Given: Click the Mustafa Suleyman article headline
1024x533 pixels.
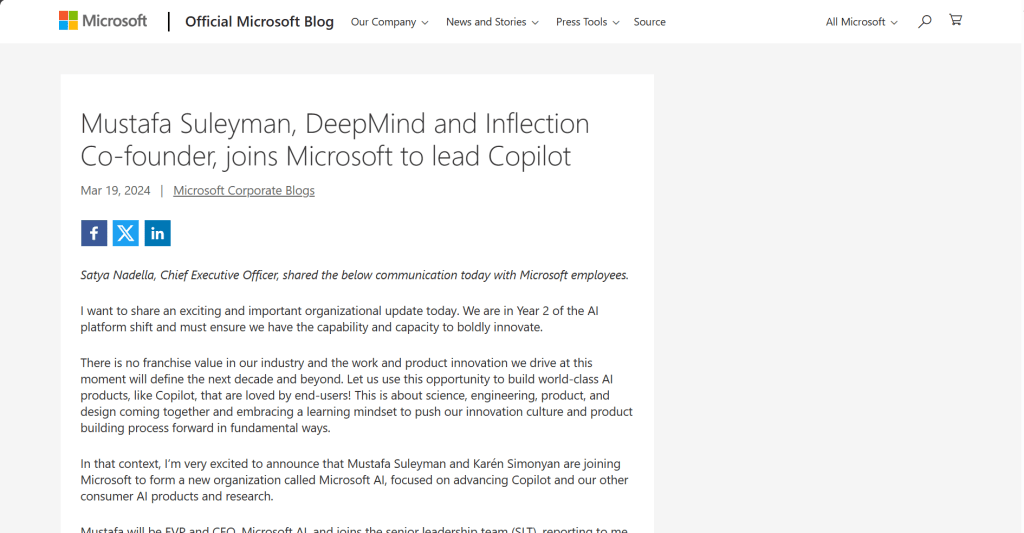Looking at the screenshot, I should coord(334,140).
